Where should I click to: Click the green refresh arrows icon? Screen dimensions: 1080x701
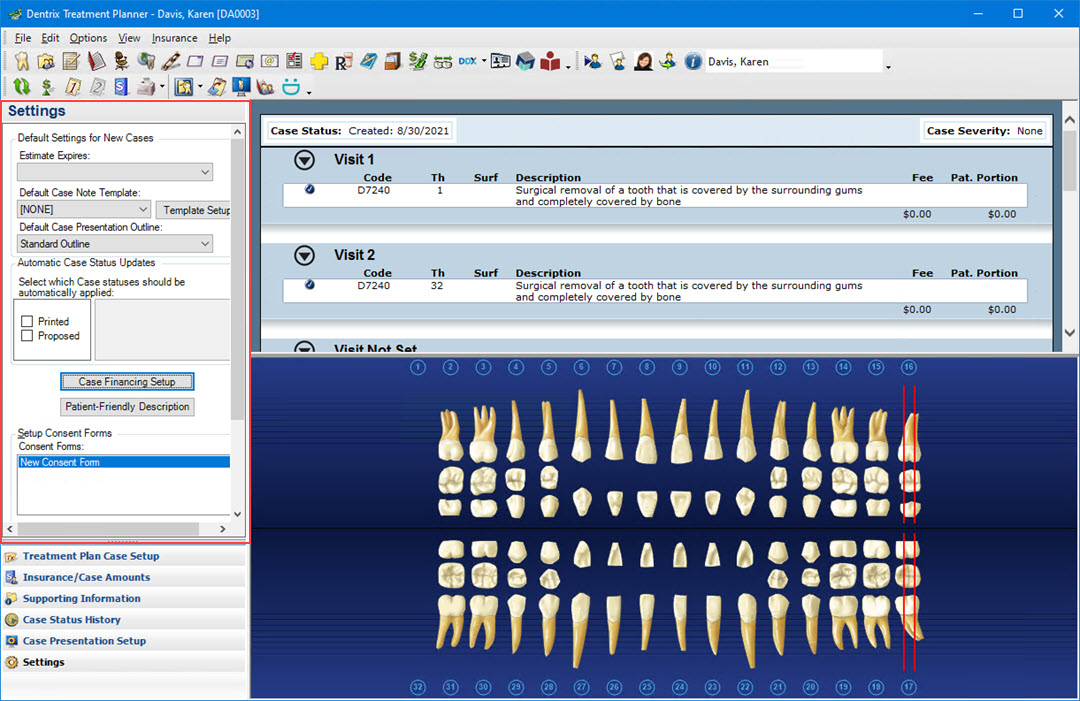(x=21, y=88)
